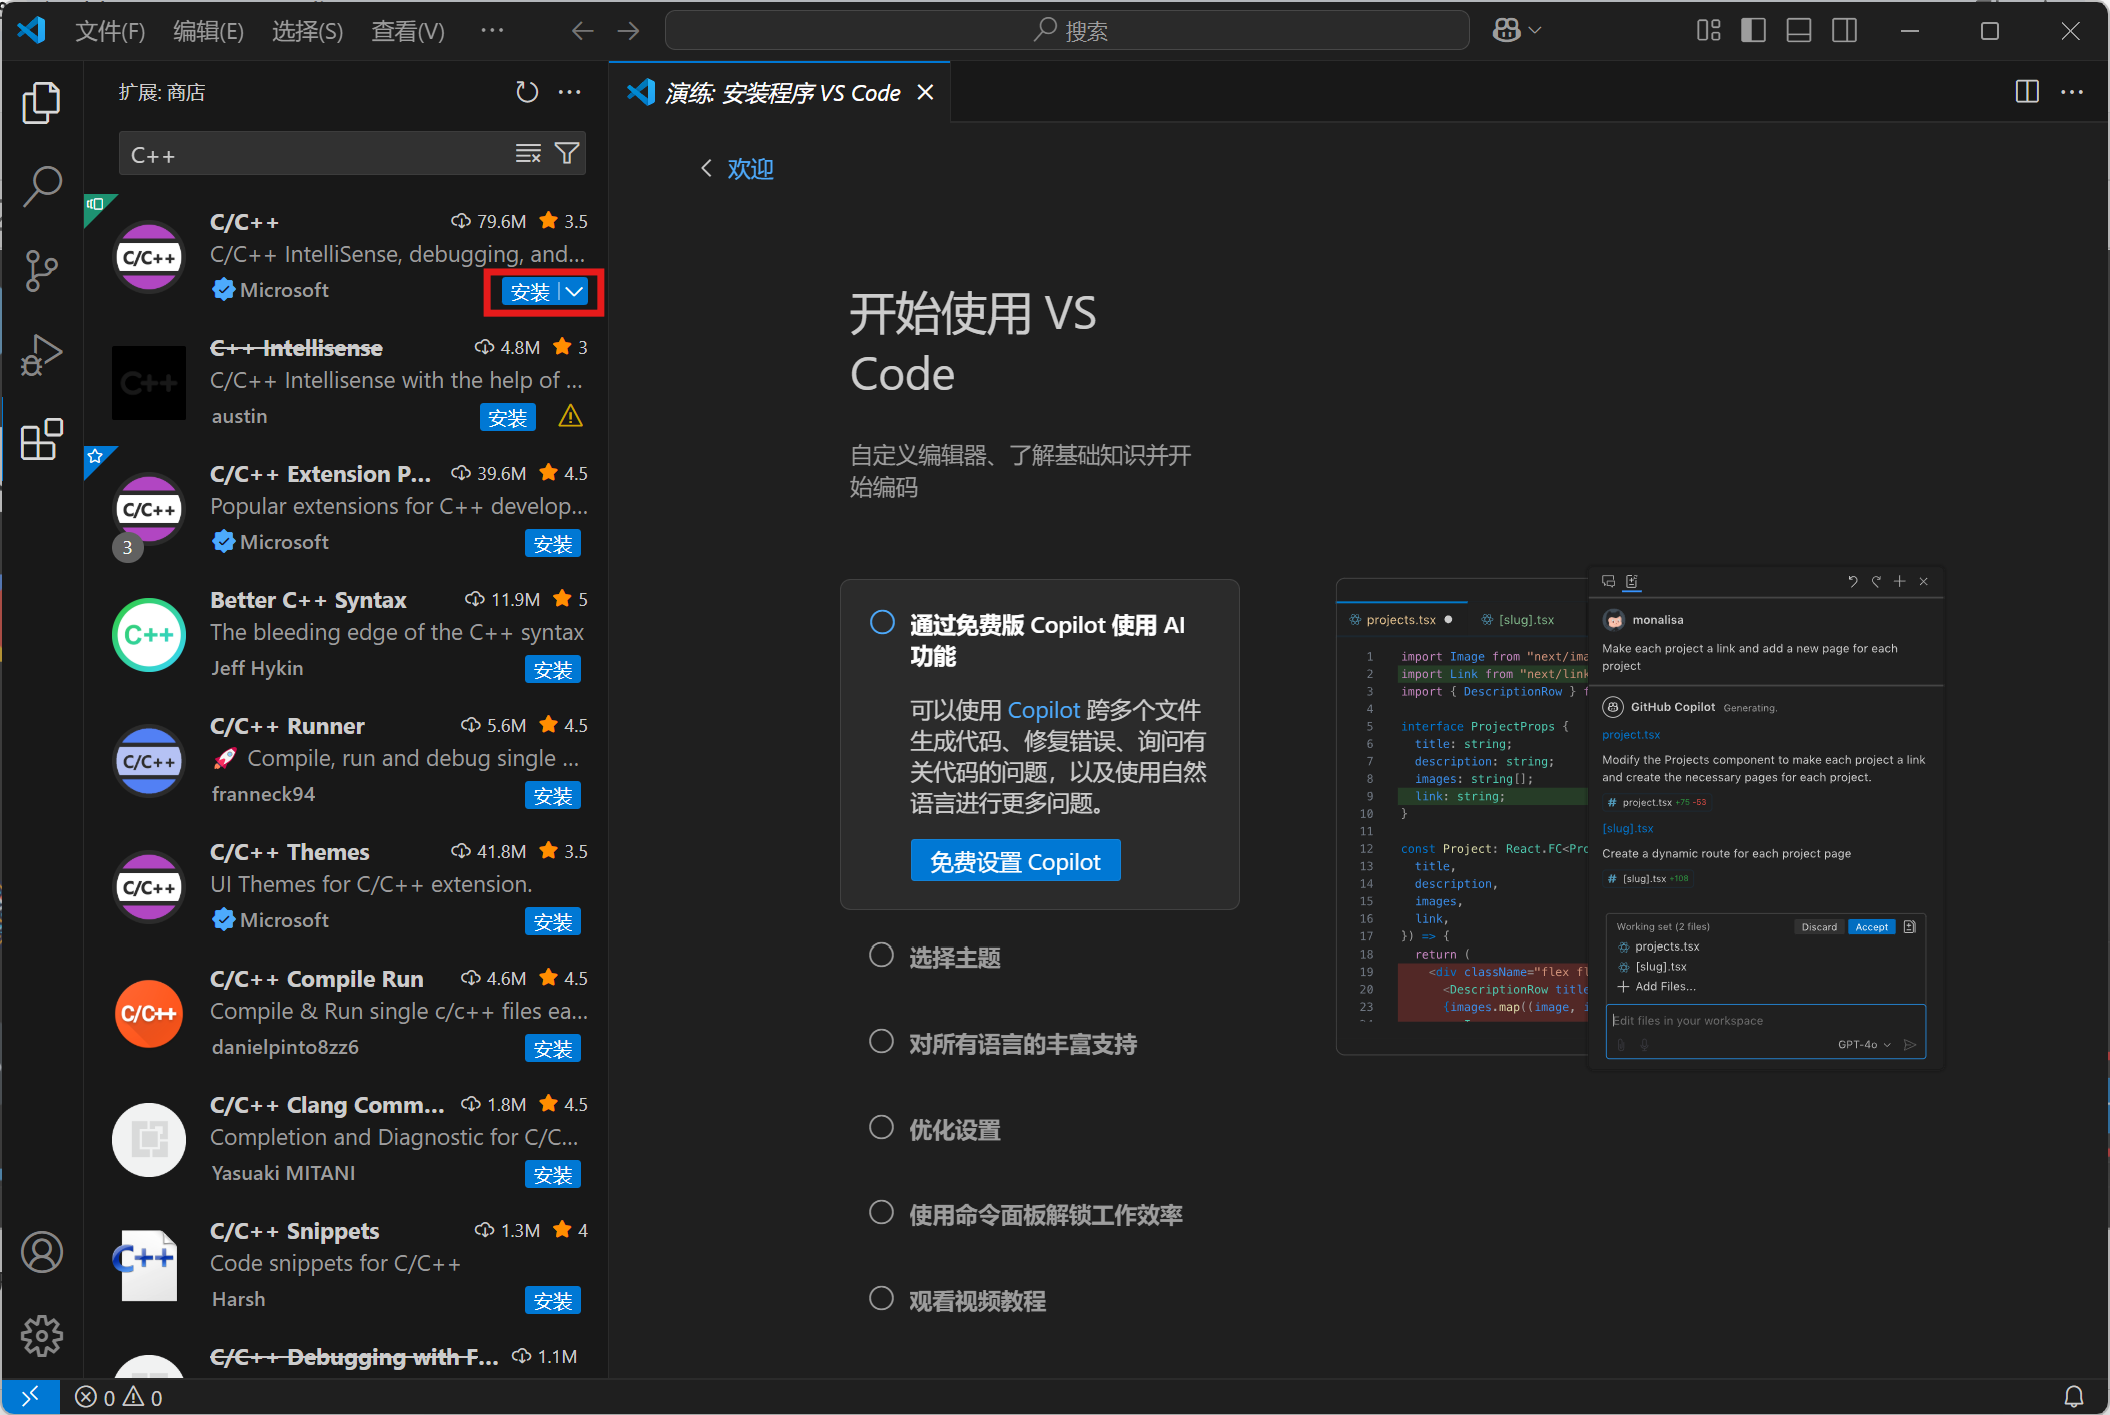The width and height of the screenshot is (2110, 1415).
Task: Open the Explorer view in the activity bar
Action: click(41, 103)
